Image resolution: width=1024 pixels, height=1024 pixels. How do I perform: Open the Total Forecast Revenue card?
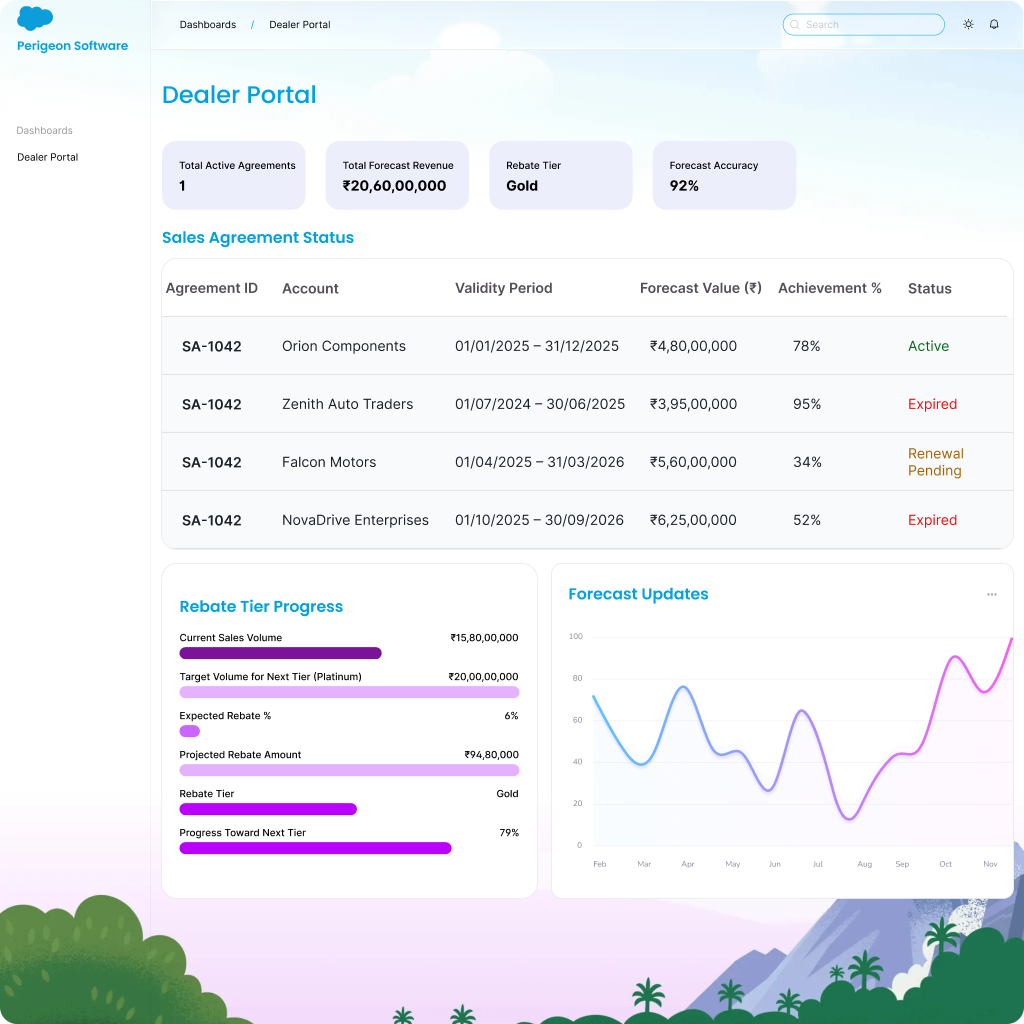397,175
